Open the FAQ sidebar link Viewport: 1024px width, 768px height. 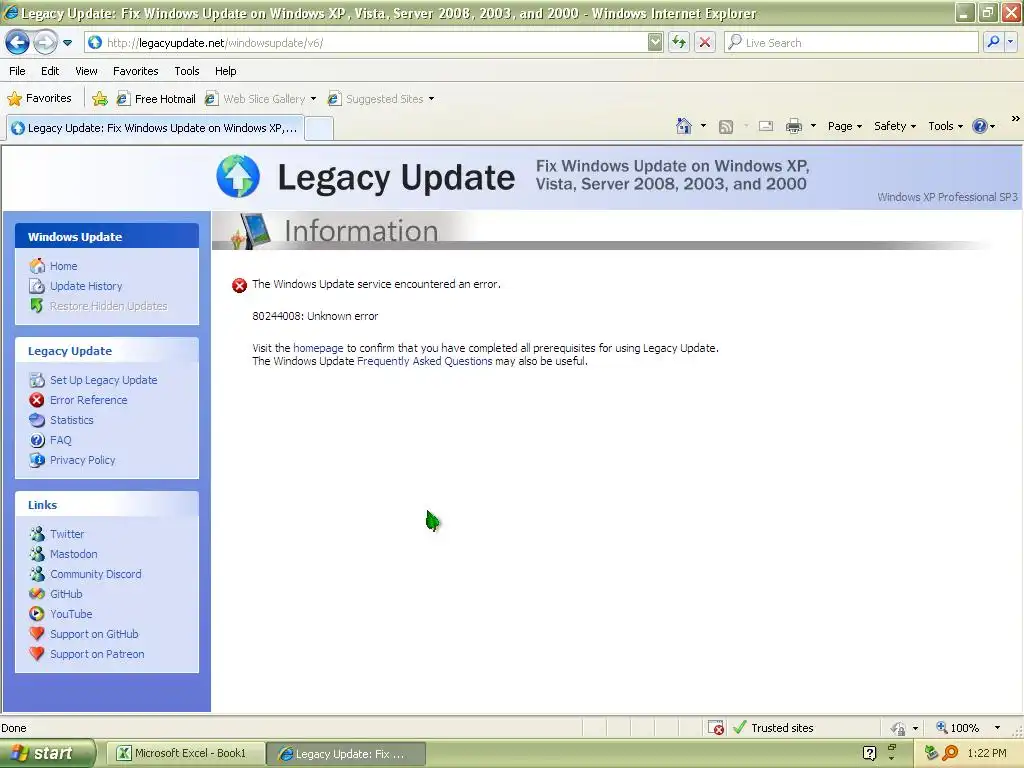coord(60,440)
